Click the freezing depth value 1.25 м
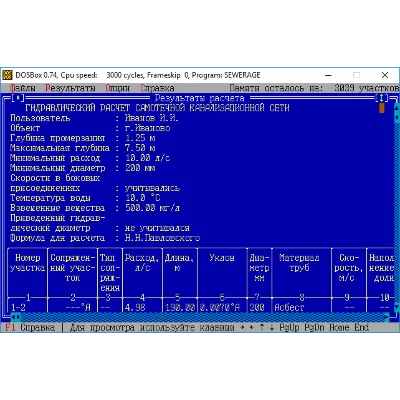The height and width of the screenshot is (400, 400). point(140,138)
